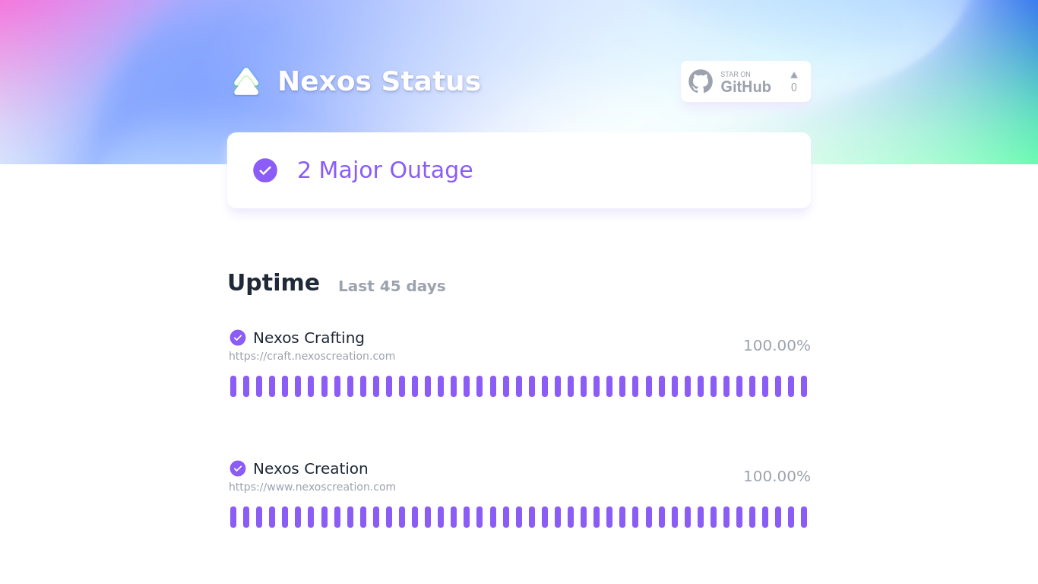Click the GitHub octocat icon

pos(700,81)
